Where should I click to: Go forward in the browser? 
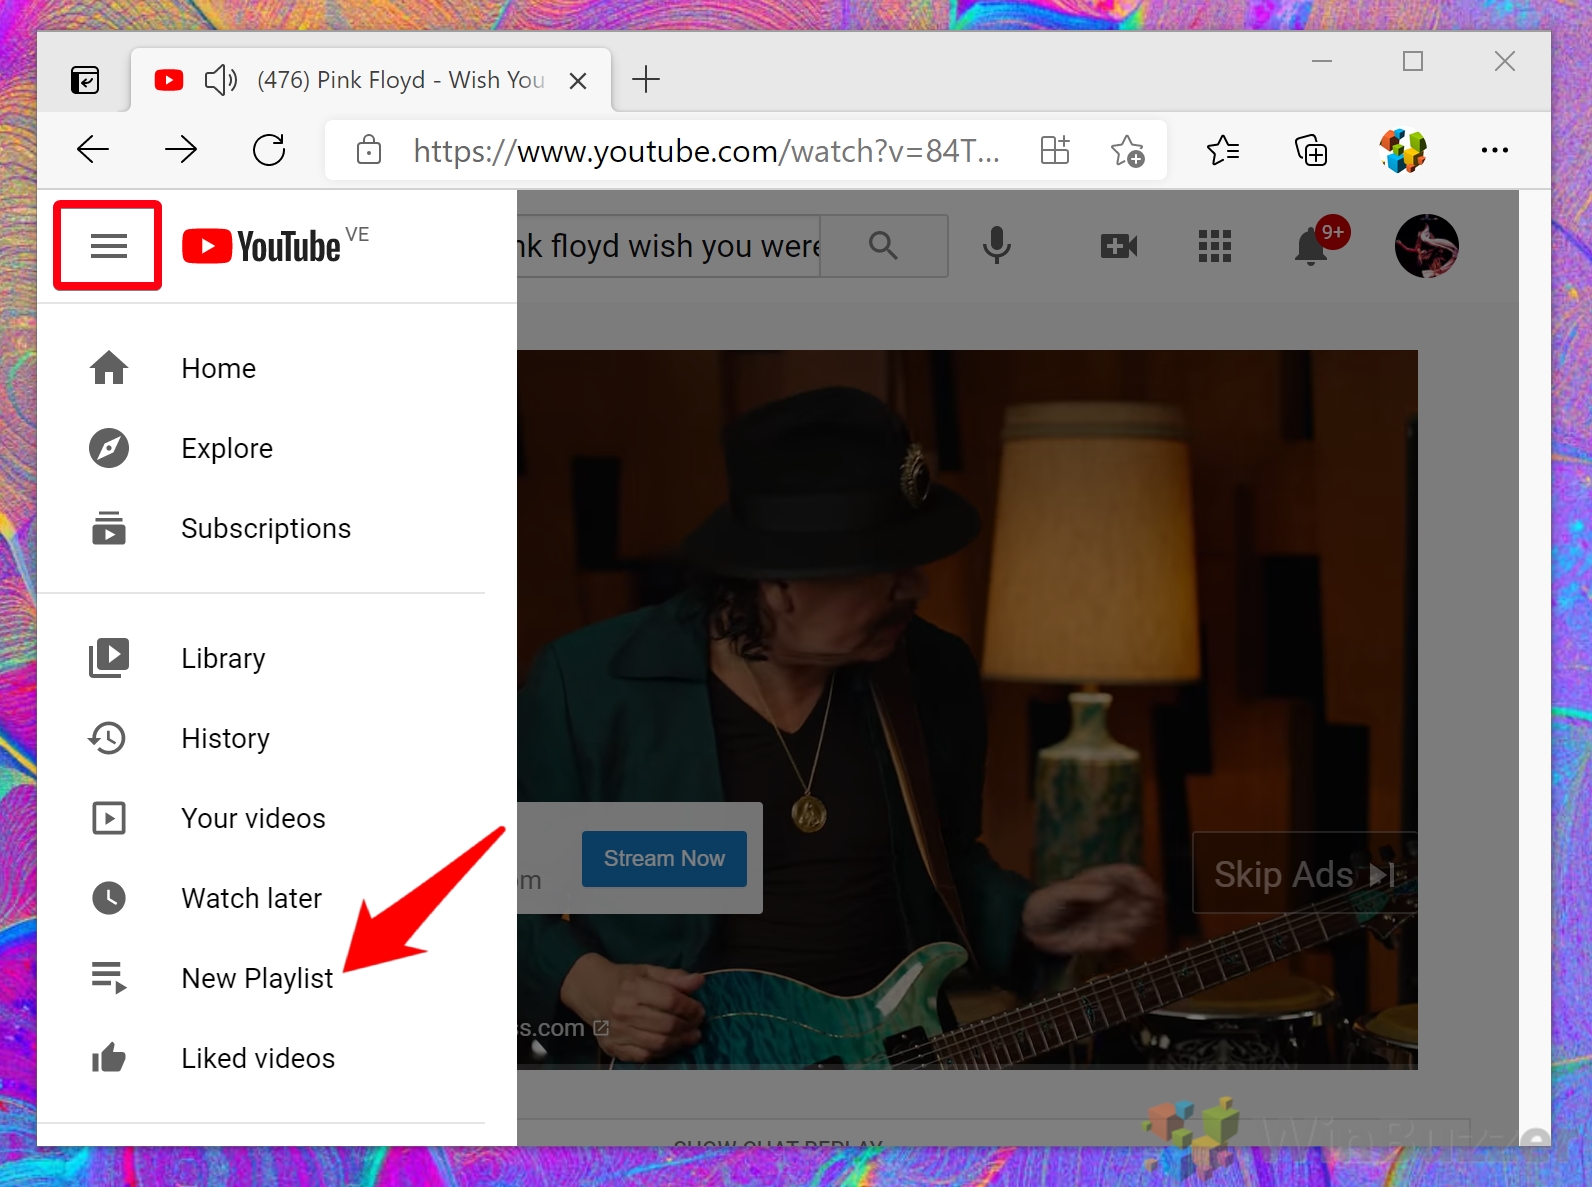181,150
